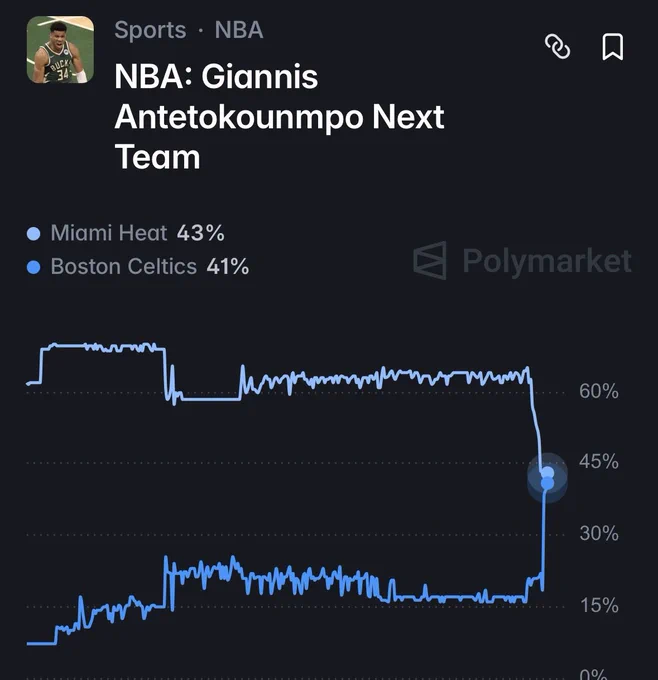Click the Celtics line's sharp vertical spike

[x=544, y=536]
